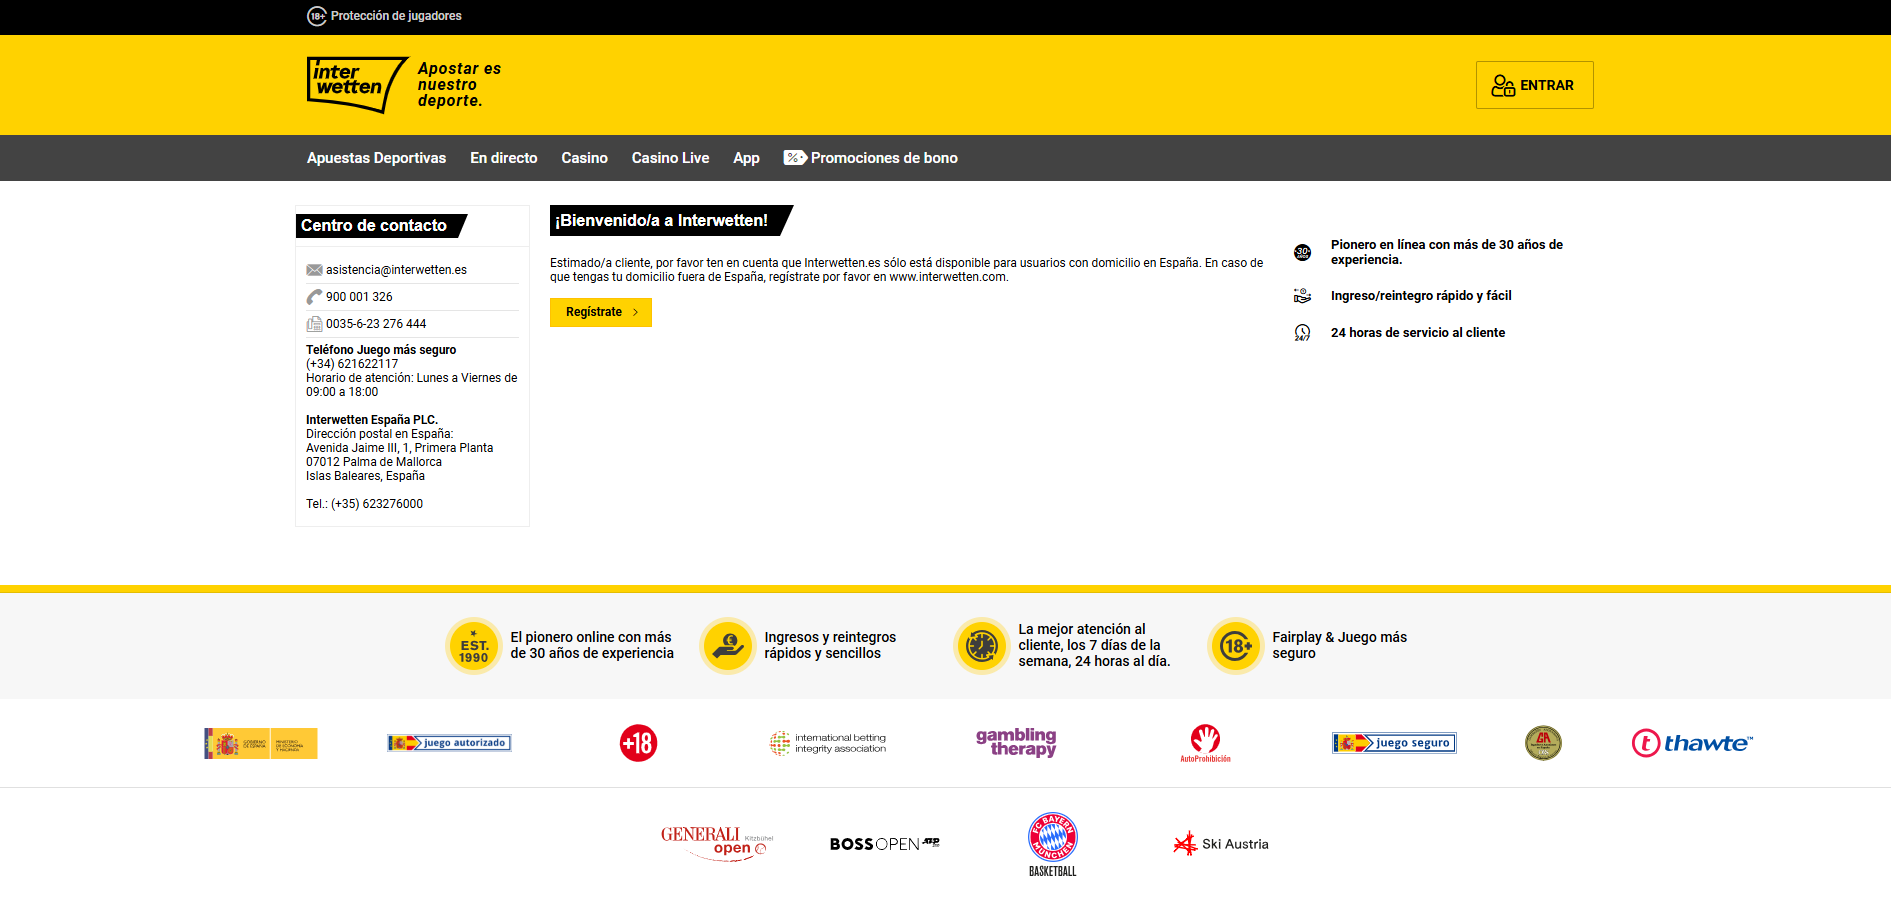Screen dimensions: 1891x900
Task: Click the 30 years experience badge icon
Action: 1302,252
